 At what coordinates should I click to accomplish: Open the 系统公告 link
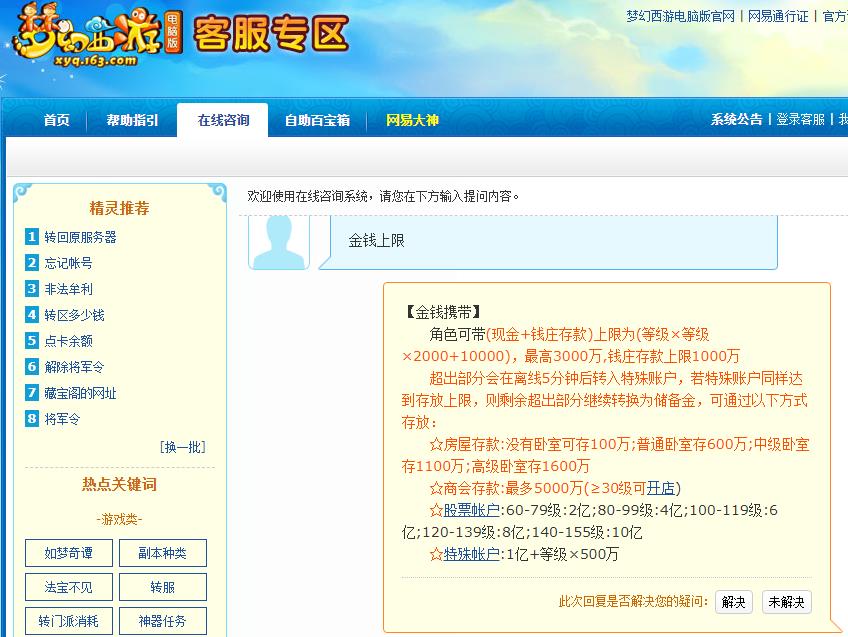click(x=736, y=120)
